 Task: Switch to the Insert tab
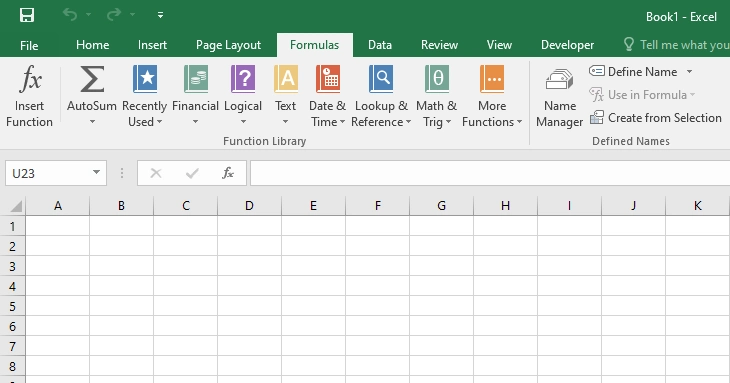[152, 45]
